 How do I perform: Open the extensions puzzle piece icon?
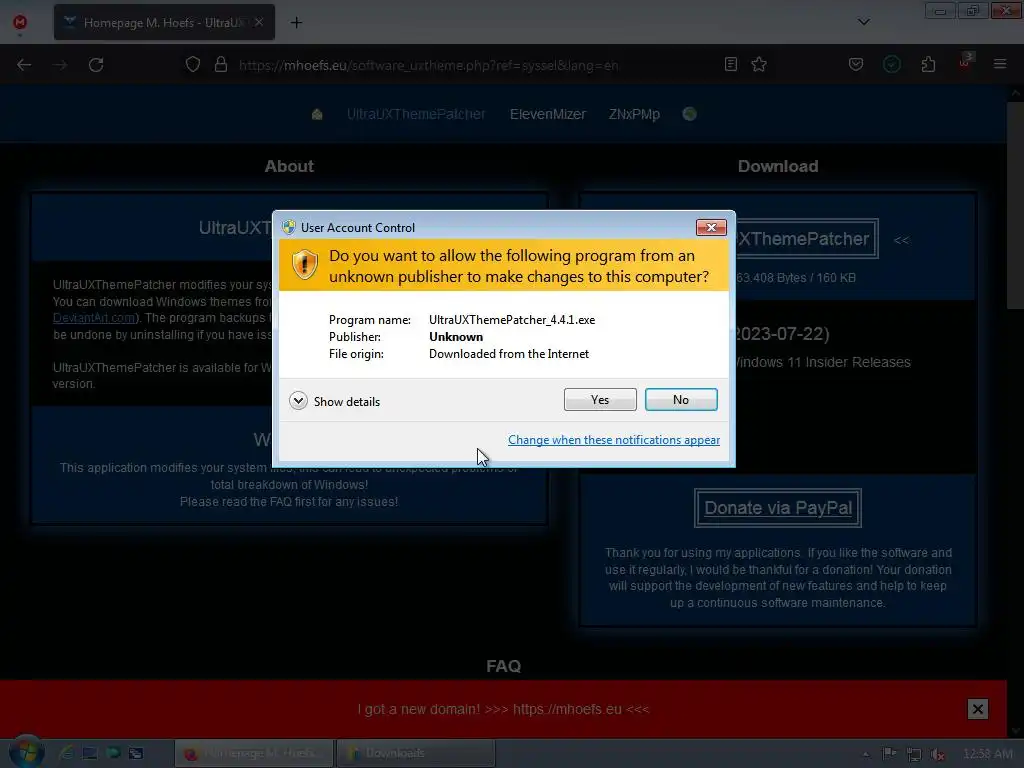point(928,64)
